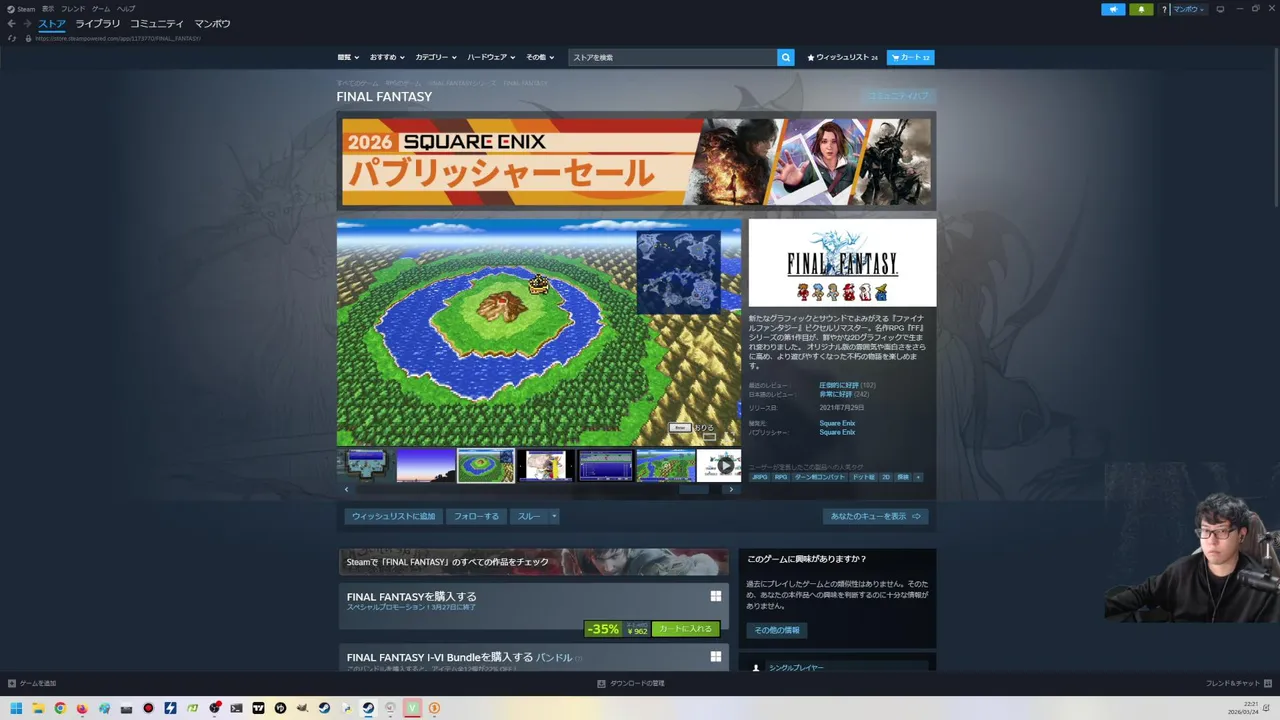This screenshot has width=1280, height=720.
Task: Click あなたのキューを表示 button
Action: click(x=875, y=516)
